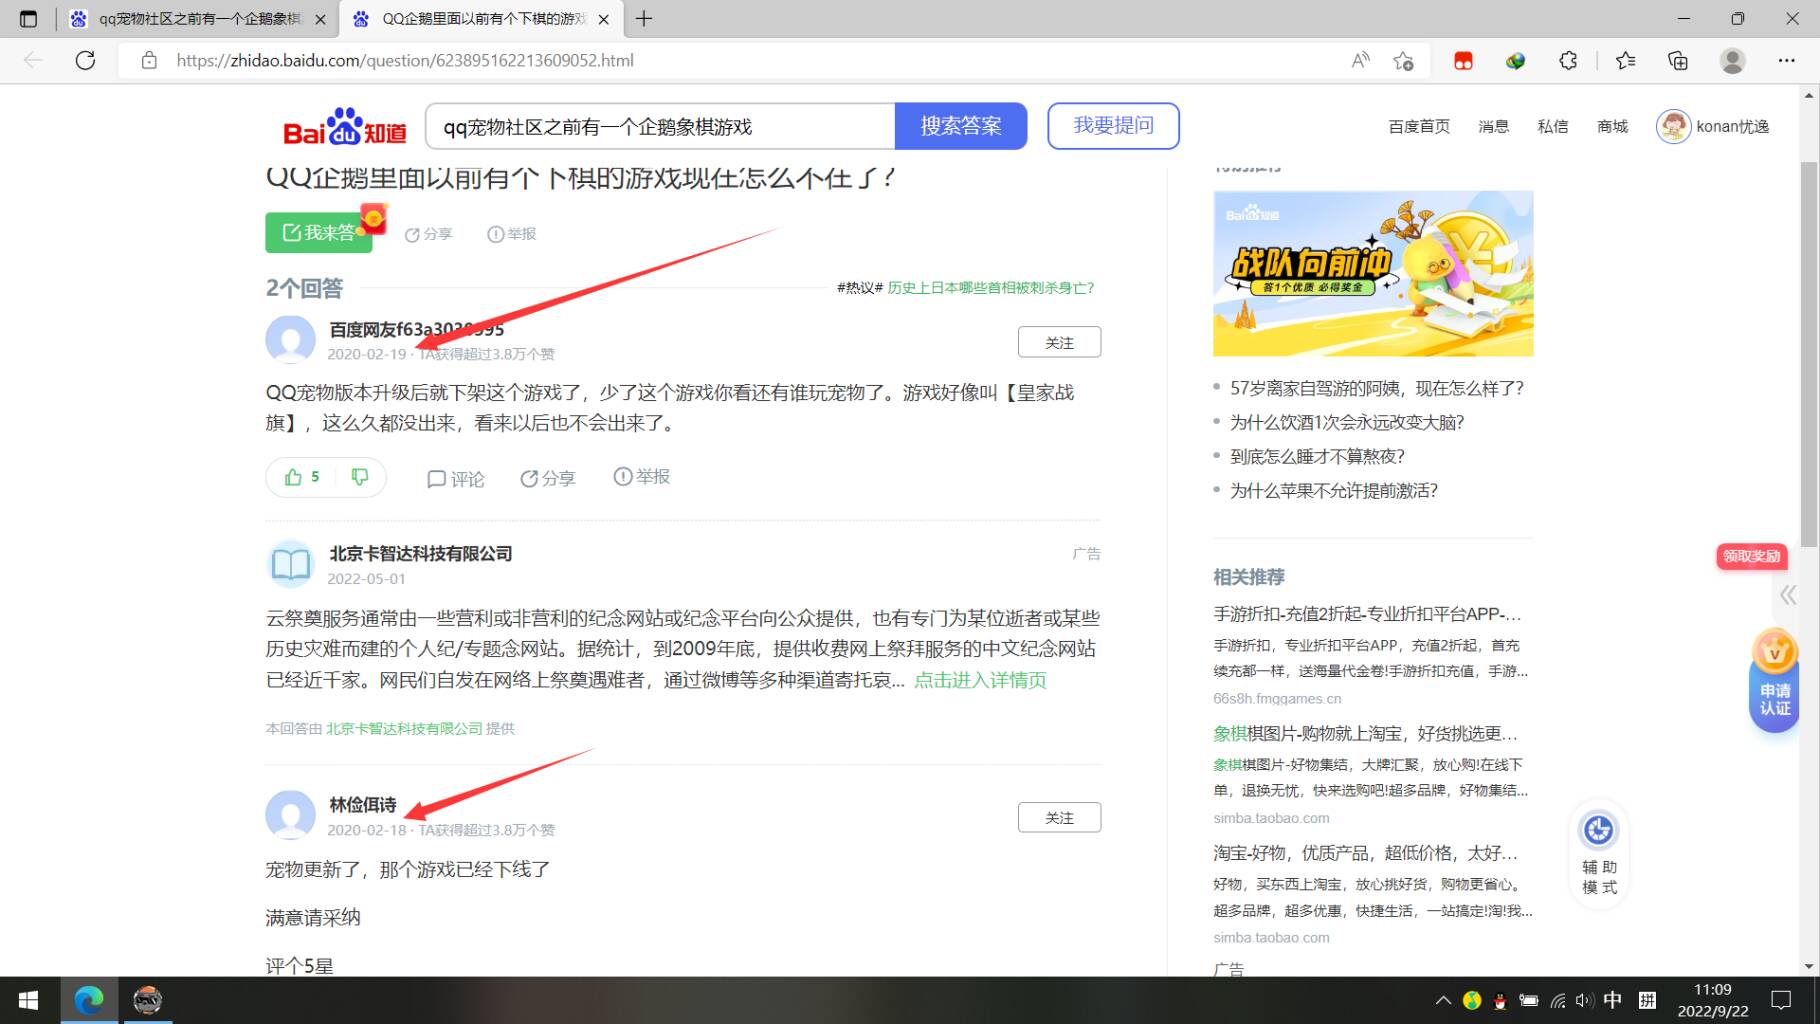Switch to the first browser tab qq宠物社区
The height and width of the screenshot is (1024, 1820).
click(197, 19)
